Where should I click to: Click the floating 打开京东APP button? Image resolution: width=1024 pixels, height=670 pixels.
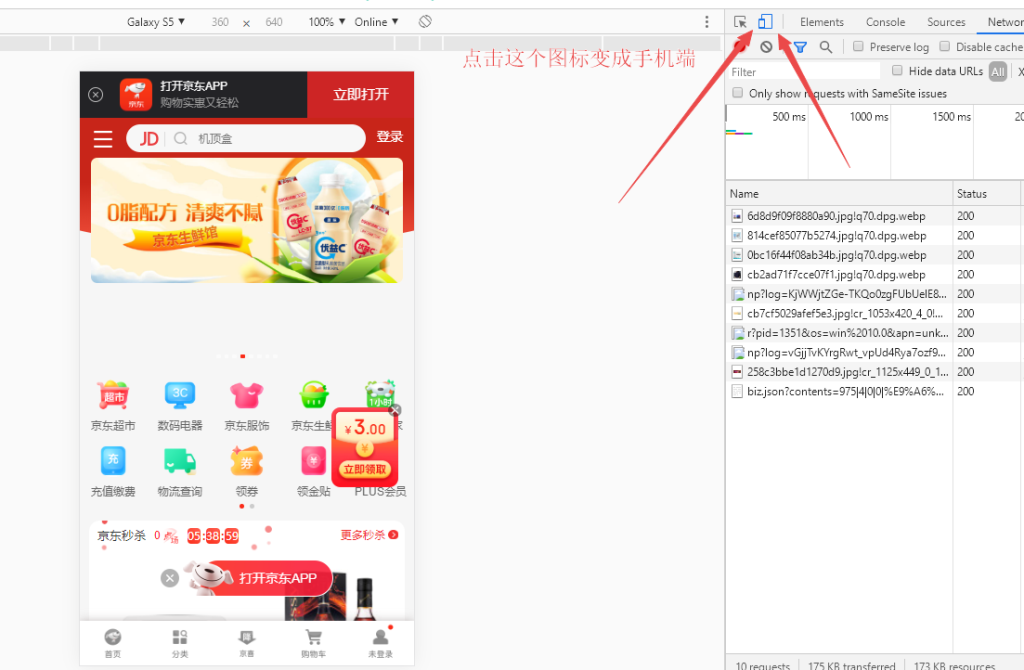277,578
